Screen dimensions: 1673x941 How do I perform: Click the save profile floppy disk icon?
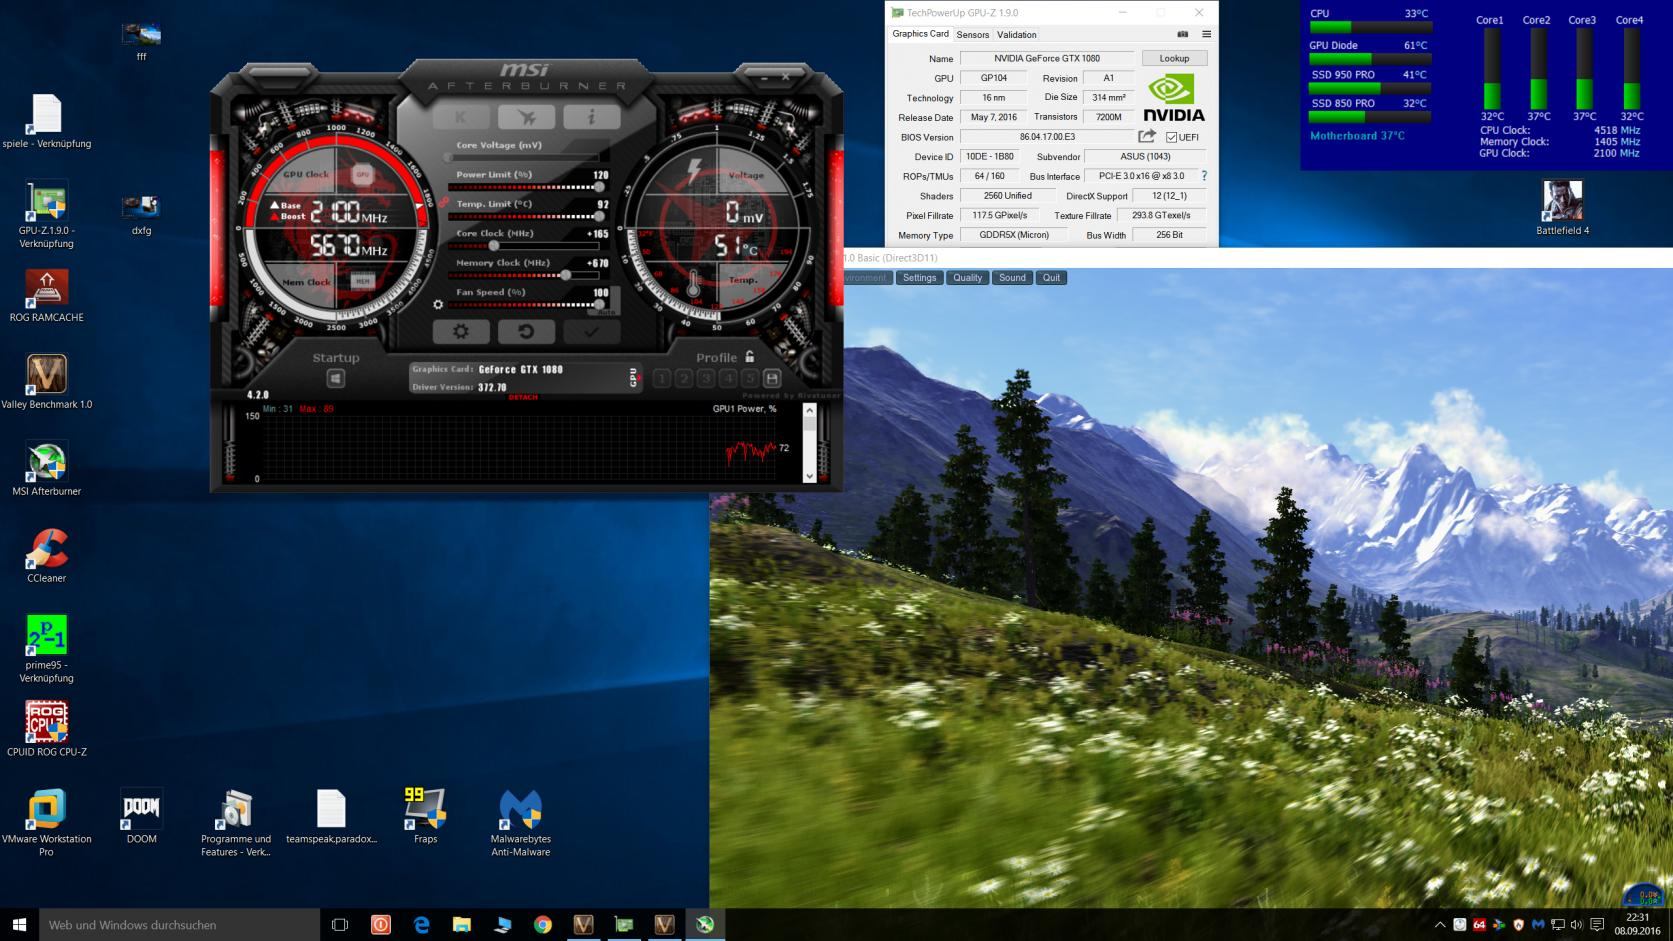click(x=772, y=378)
